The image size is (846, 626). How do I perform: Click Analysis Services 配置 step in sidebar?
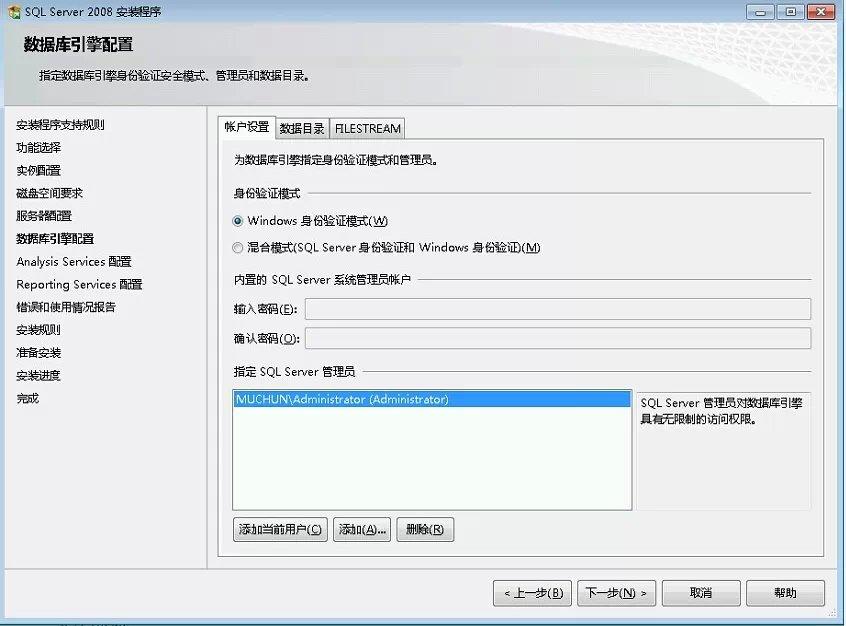click(74, 262)
